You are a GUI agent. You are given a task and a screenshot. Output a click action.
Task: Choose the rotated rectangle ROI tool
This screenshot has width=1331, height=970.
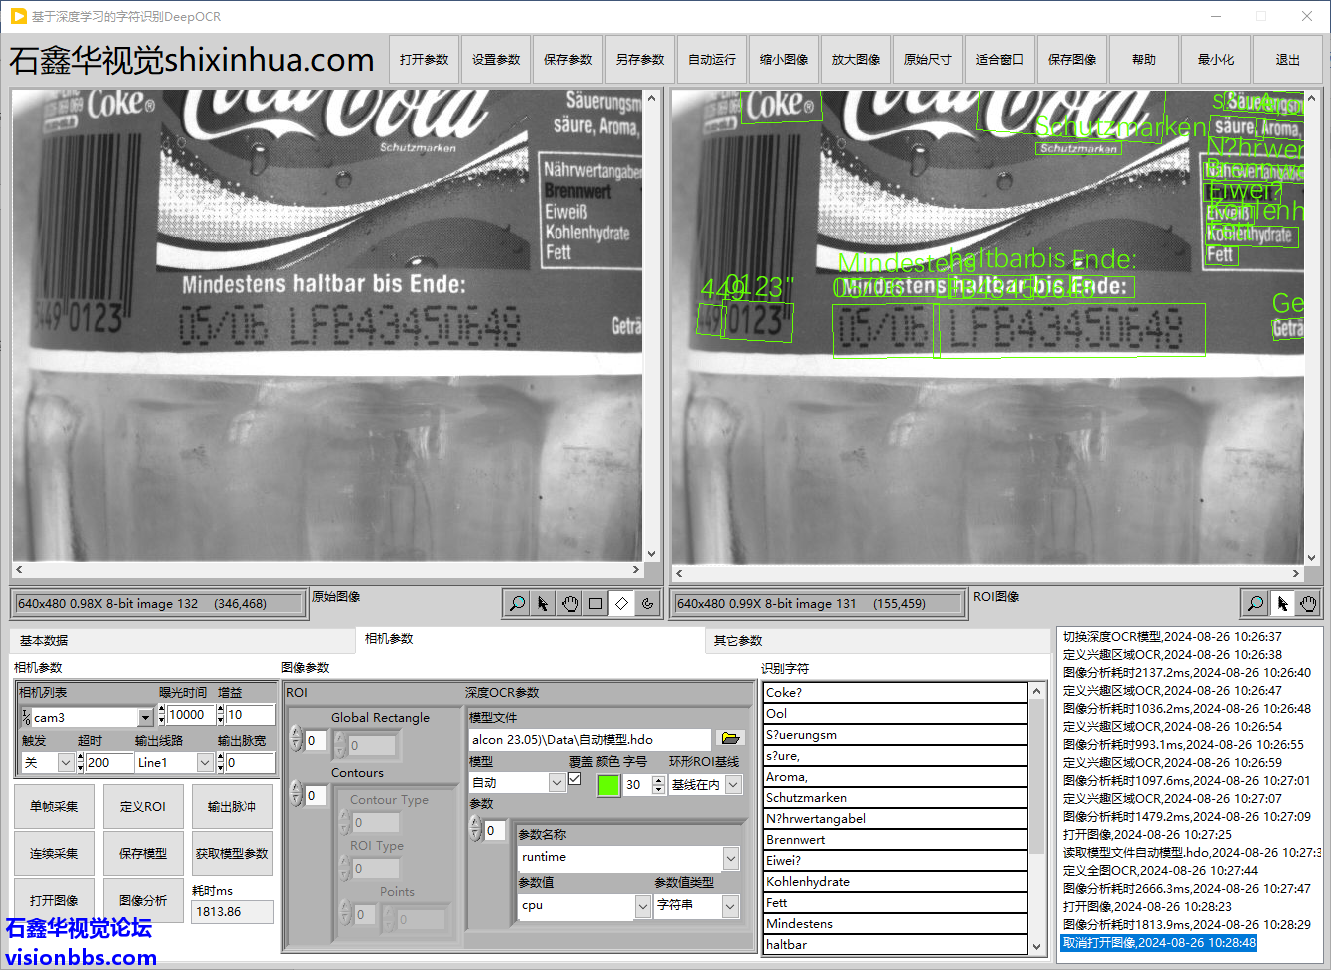click(x=621, y=603)
